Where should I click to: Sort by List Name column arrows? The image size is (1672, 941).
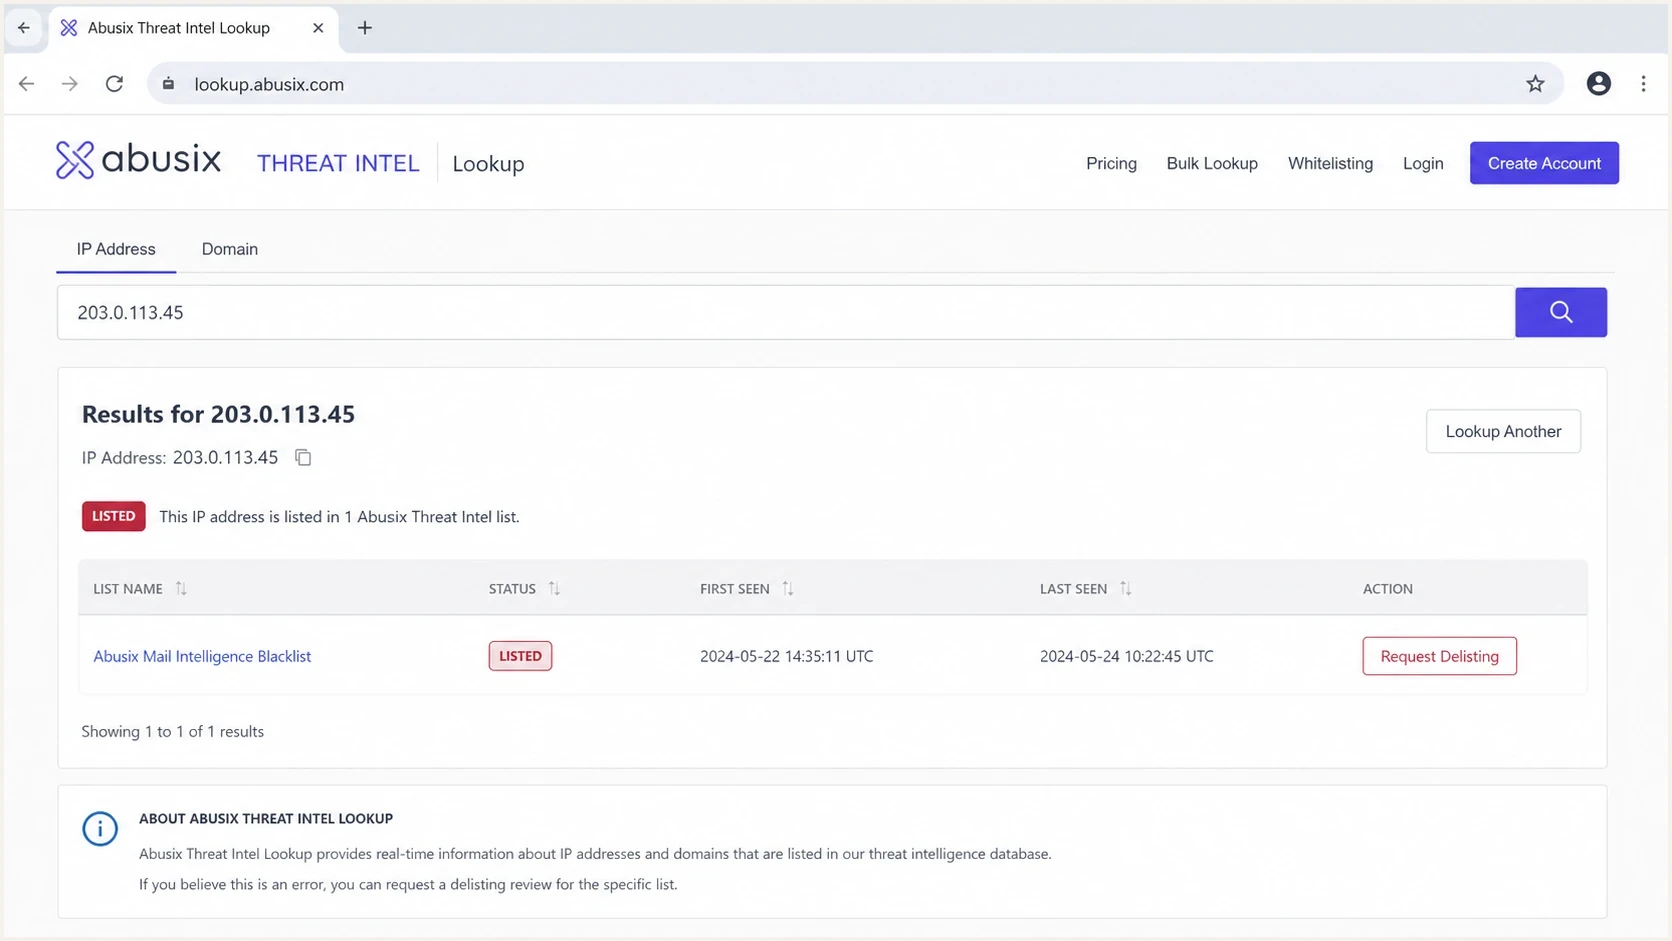[181, 588]
